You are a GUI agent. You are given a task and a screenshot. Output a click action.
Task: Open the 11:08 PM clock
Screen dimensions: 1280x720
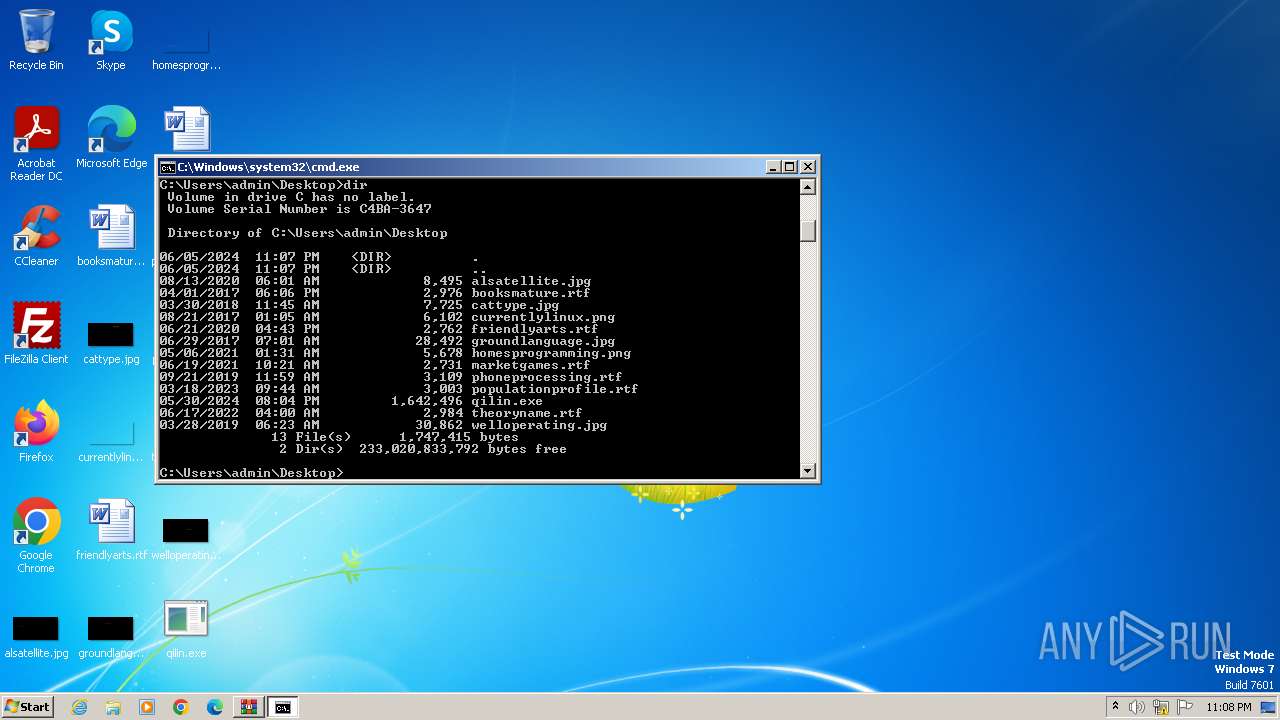(1229, 707)
